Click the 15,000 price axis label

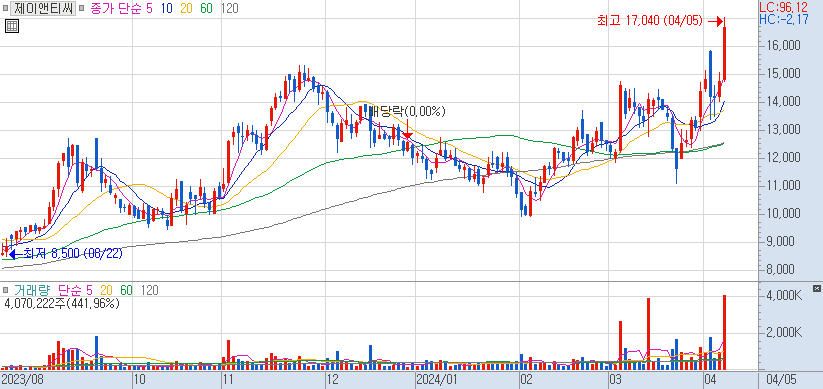click(x=783, y=73)
